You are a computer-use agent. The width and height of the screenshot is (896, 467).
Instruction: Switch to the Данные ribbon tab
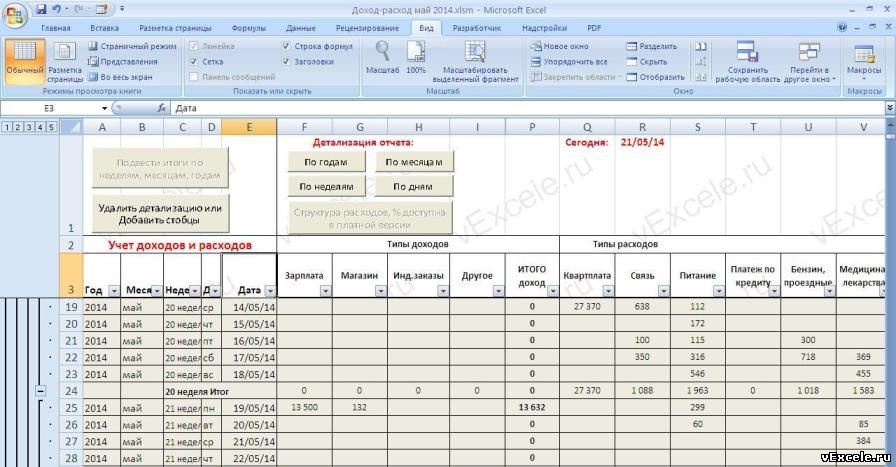(x=301, y=28)
